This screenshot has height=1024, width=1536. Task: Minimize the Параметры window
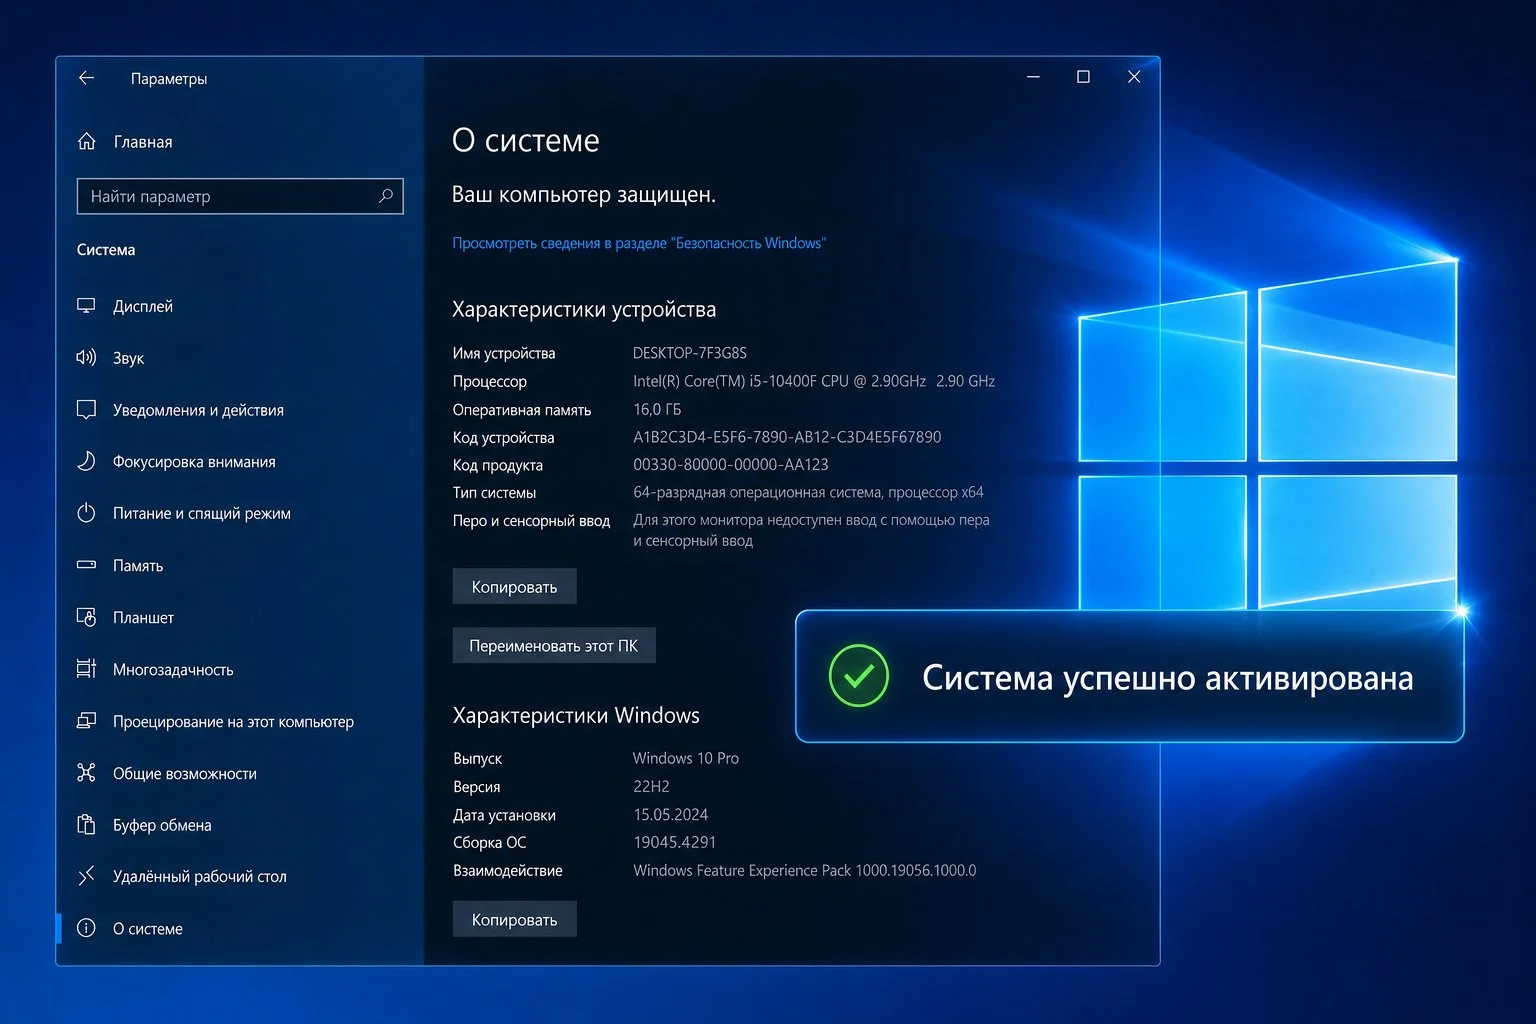[x=1034, y=77]
